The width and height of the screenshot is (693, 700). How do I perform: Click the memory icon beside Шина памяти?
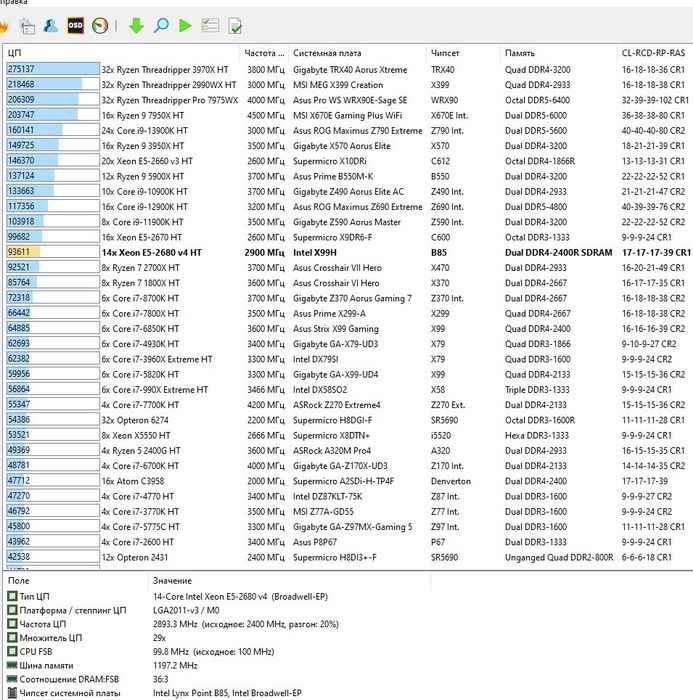click(12, 665)
